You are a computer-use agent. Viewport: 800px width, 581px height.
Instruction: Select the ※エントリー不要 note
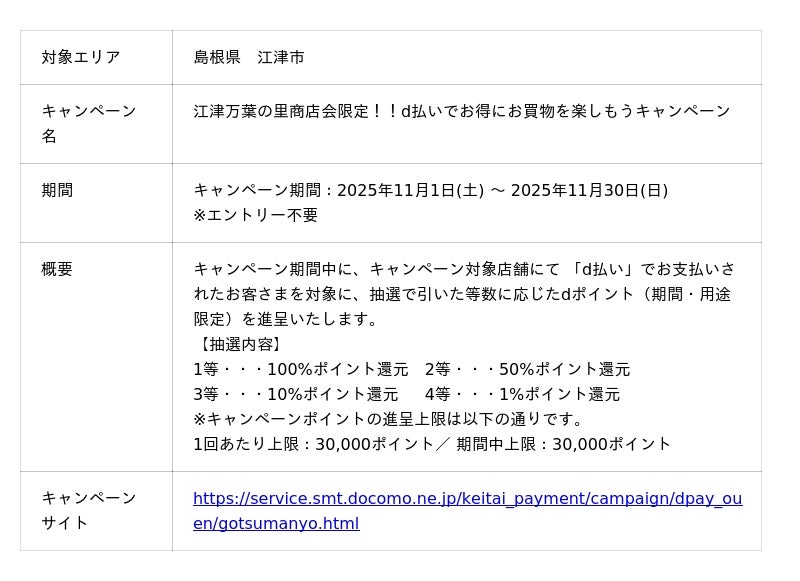pyautogui.click(x=256, y=215)
